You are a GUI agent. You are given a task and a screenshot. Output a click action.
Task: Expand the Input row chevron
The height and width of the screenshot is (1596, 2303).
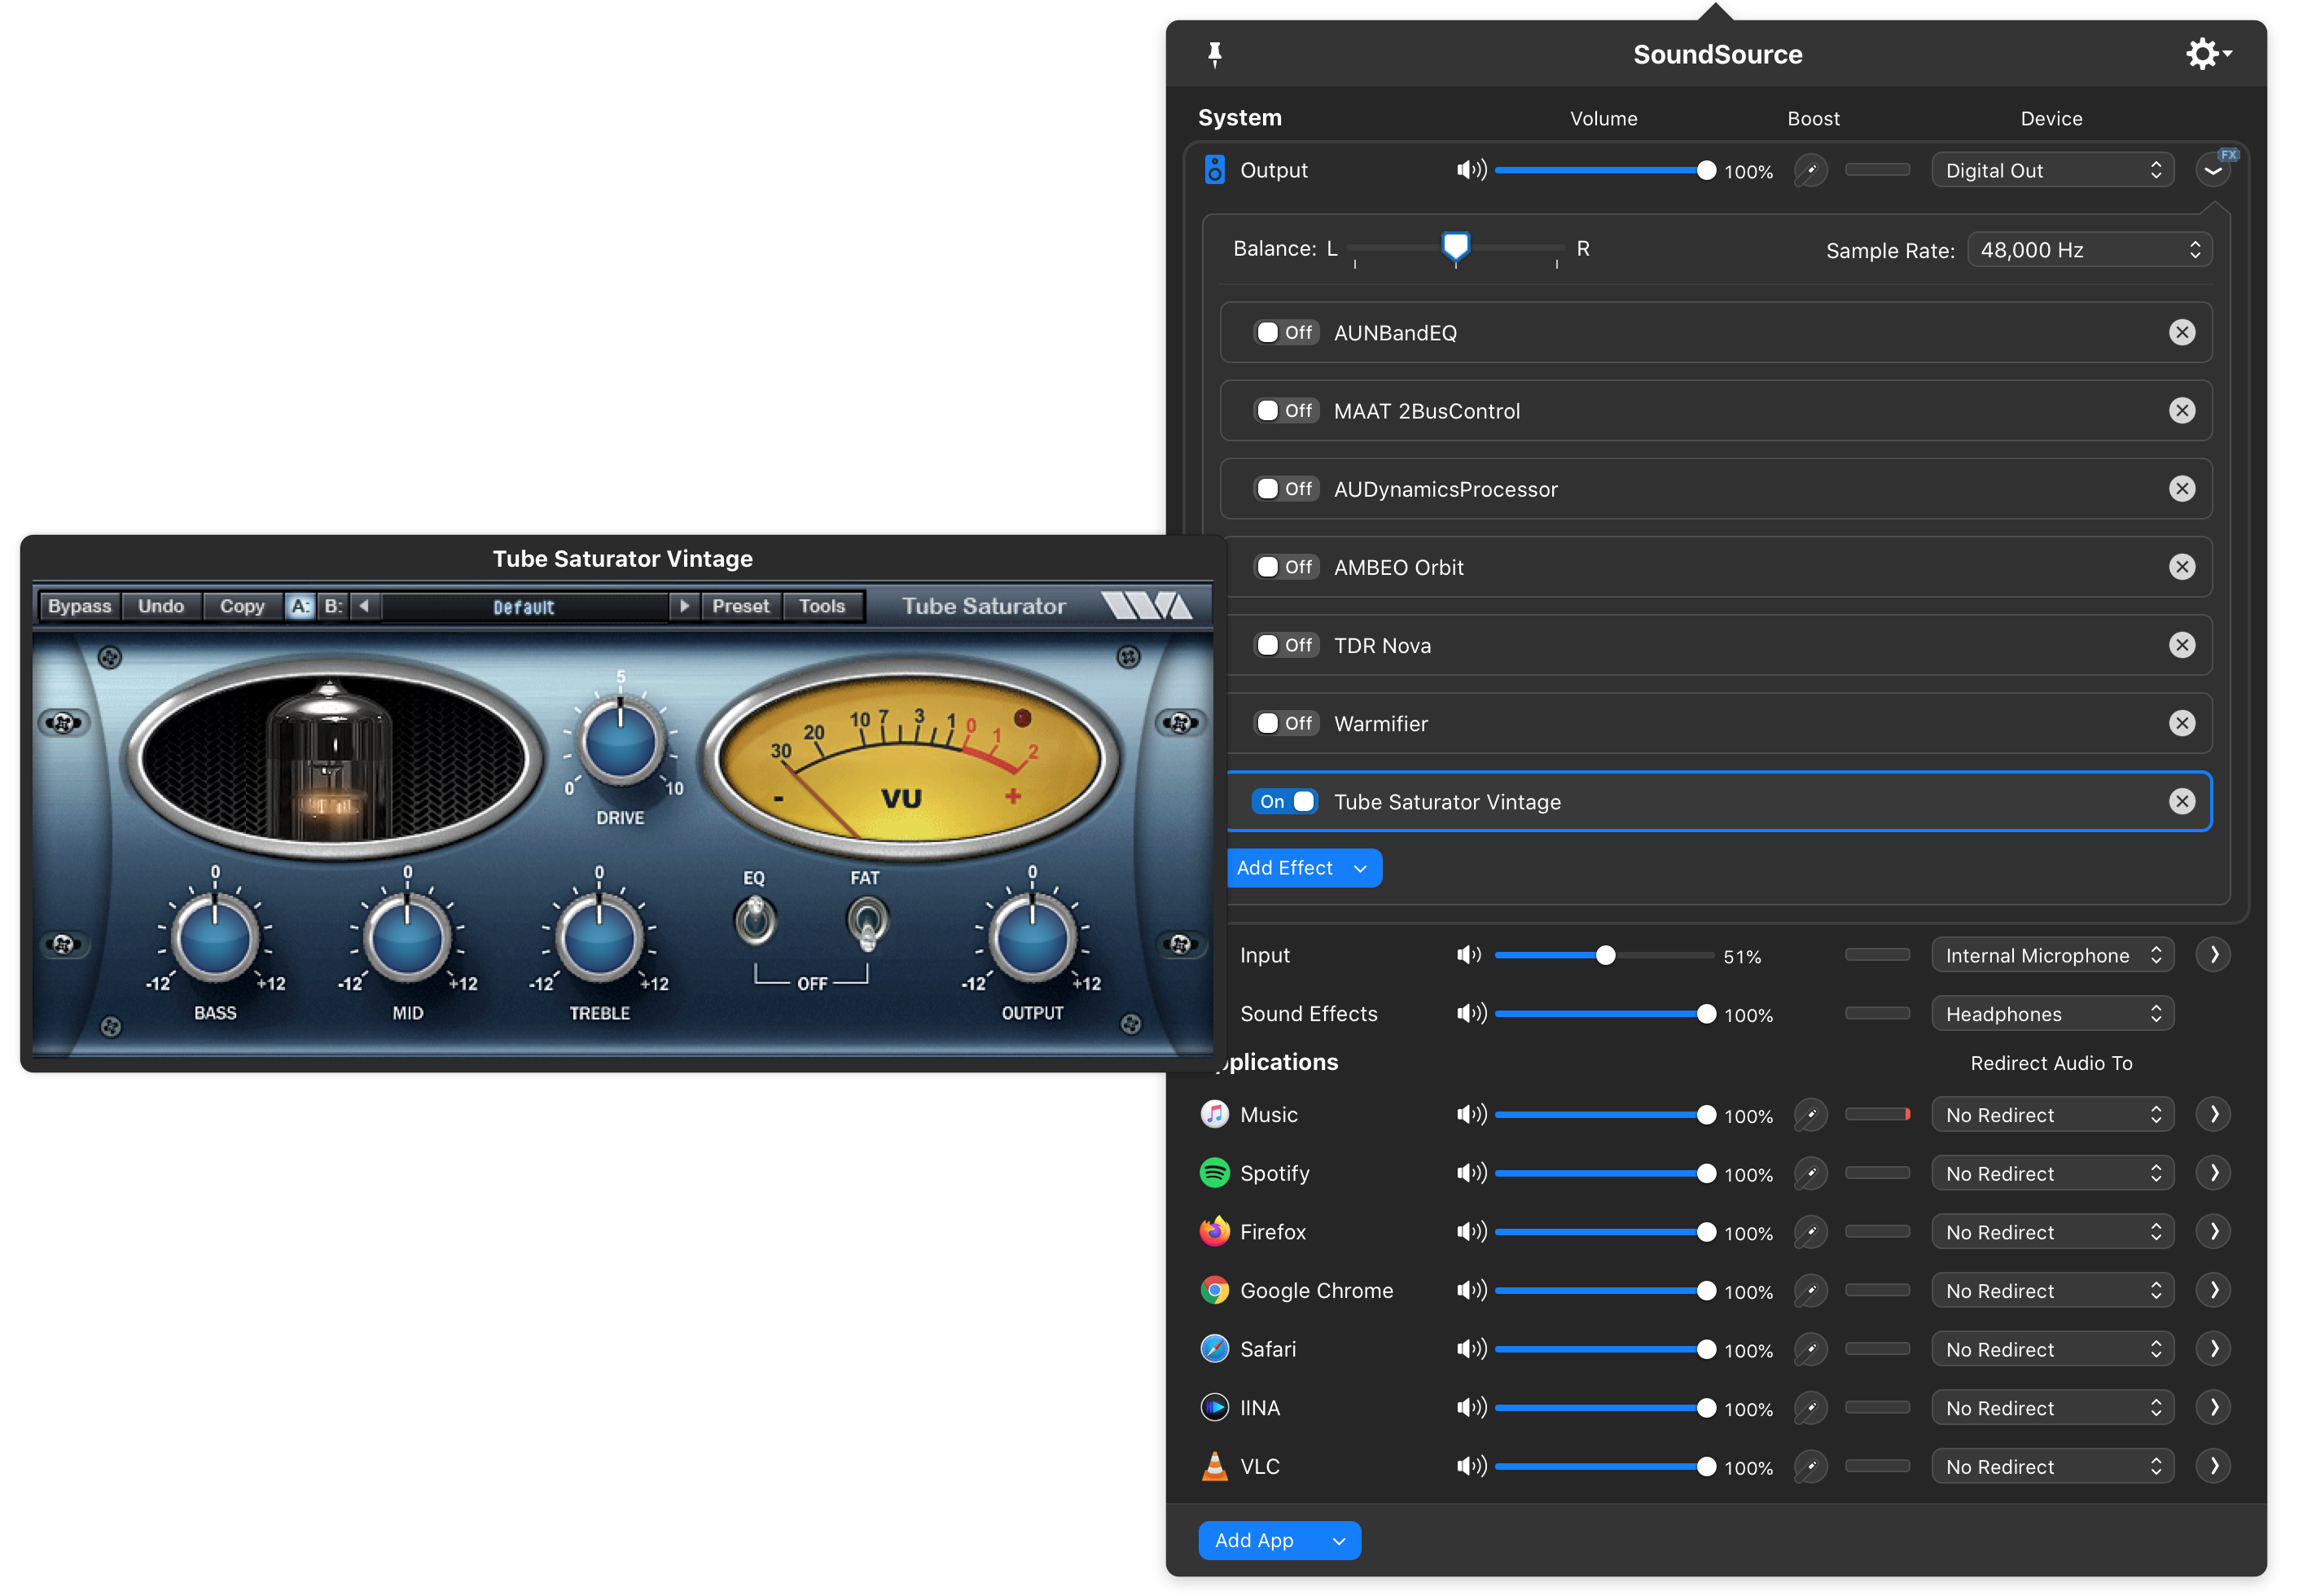[x=2213, y=955]
